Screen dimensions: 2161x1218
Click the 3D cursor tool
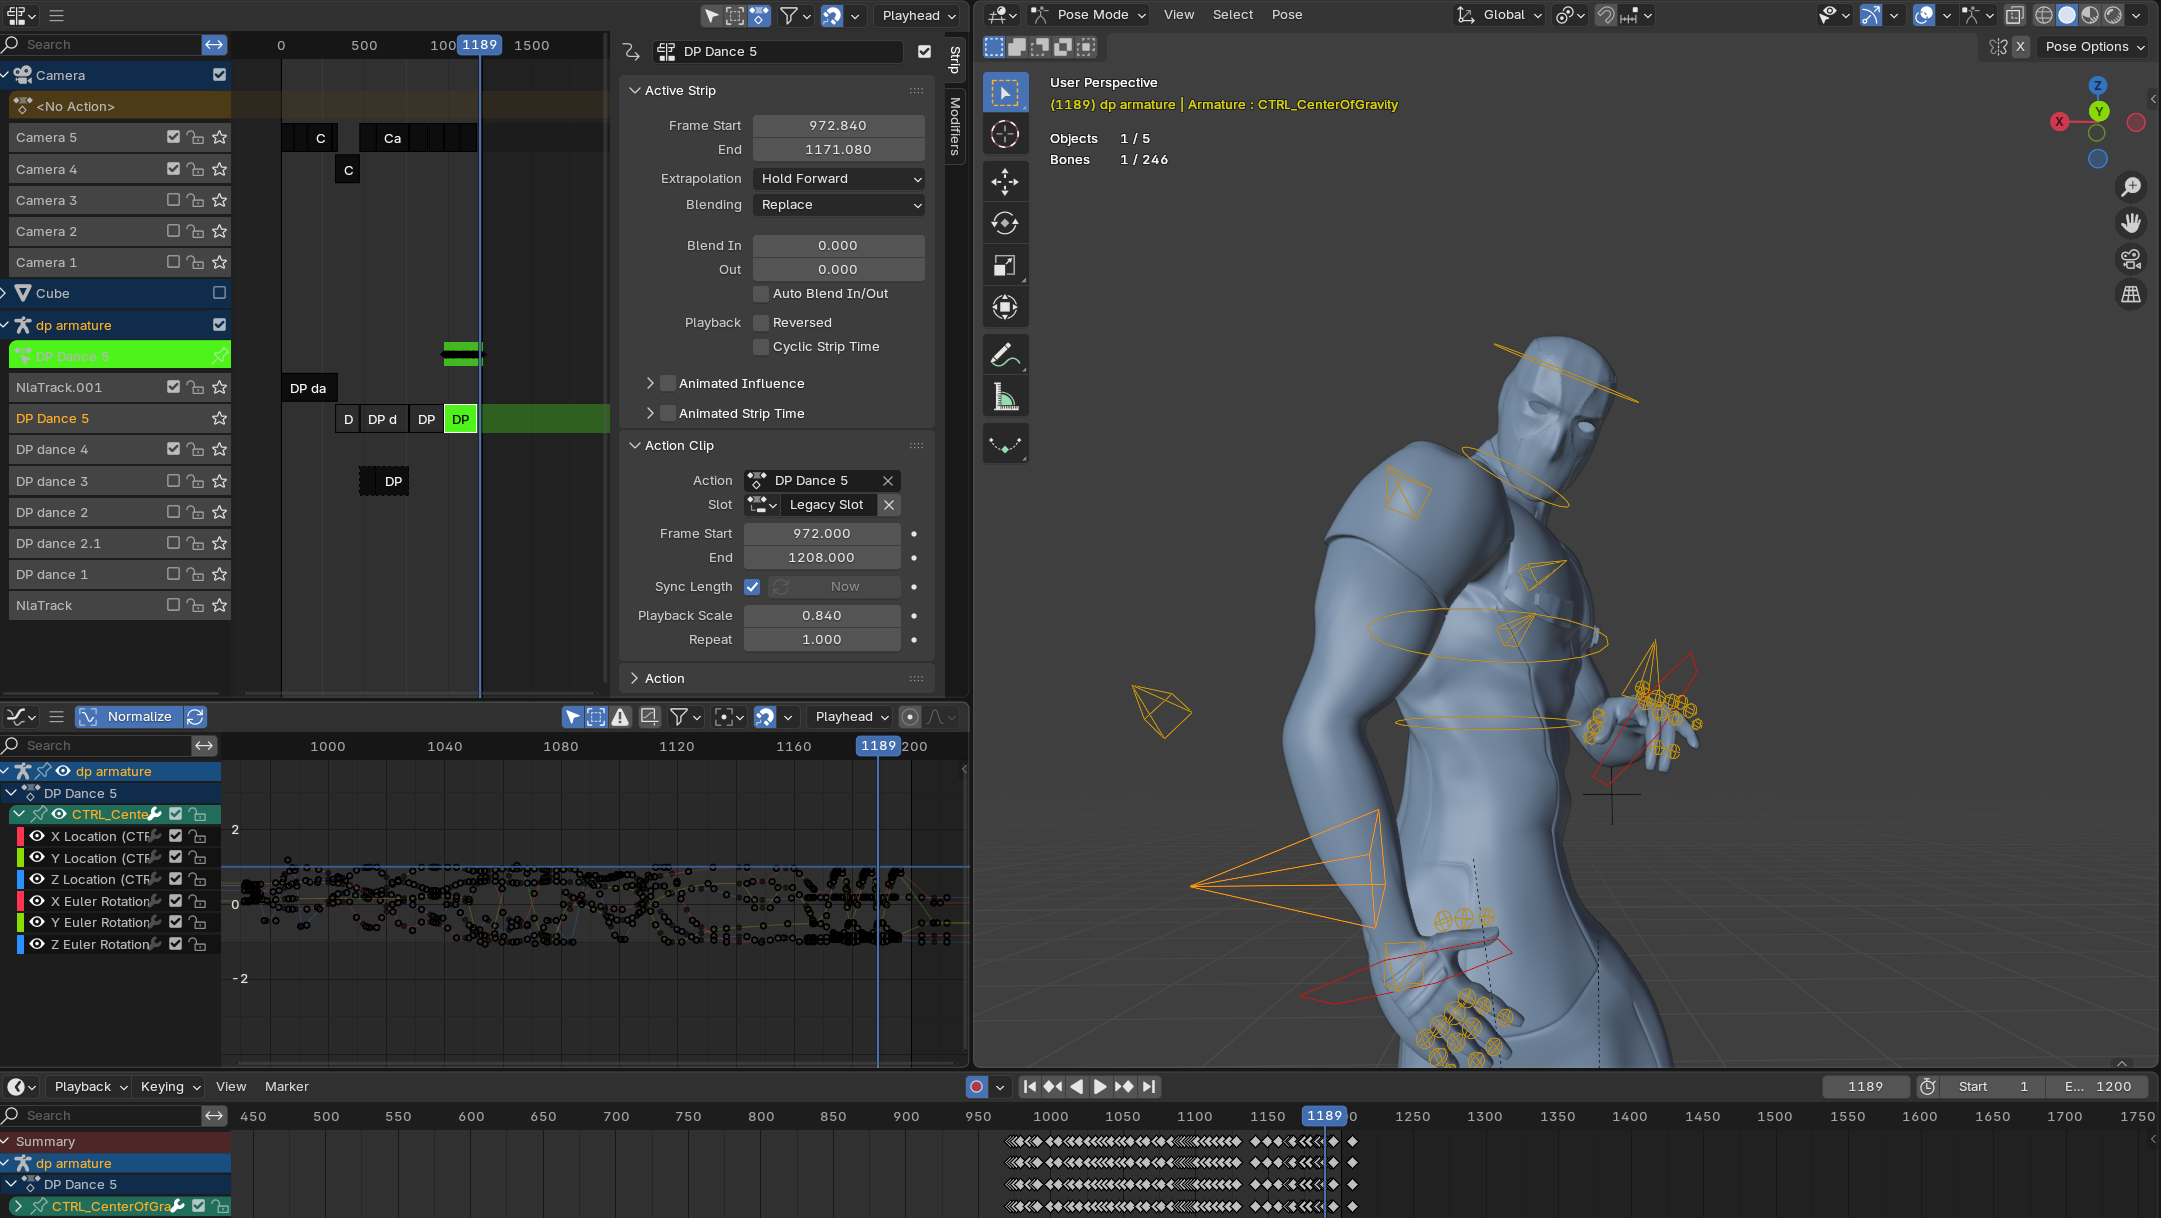[1004, 134]
